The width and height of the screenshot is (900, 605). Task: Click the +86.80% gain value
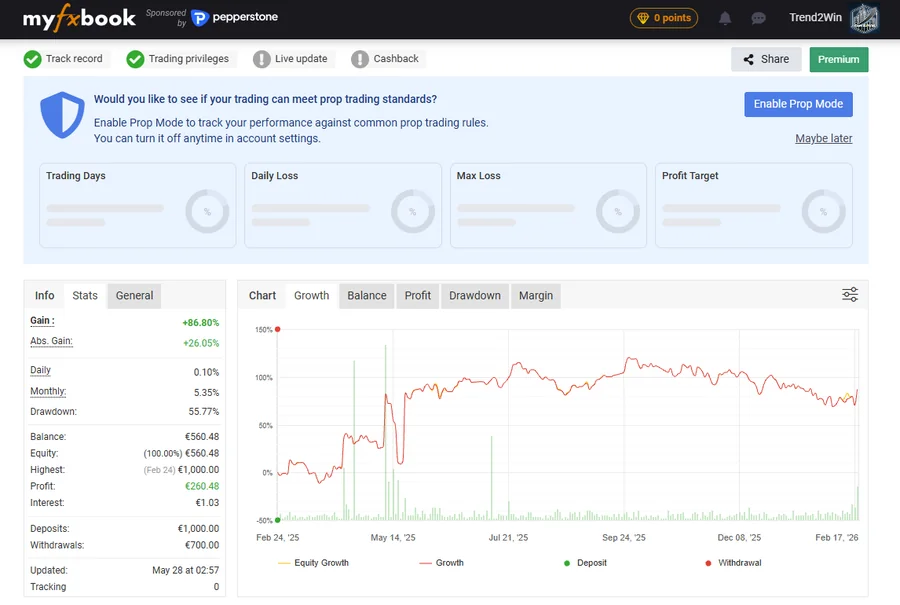[201, 323]
